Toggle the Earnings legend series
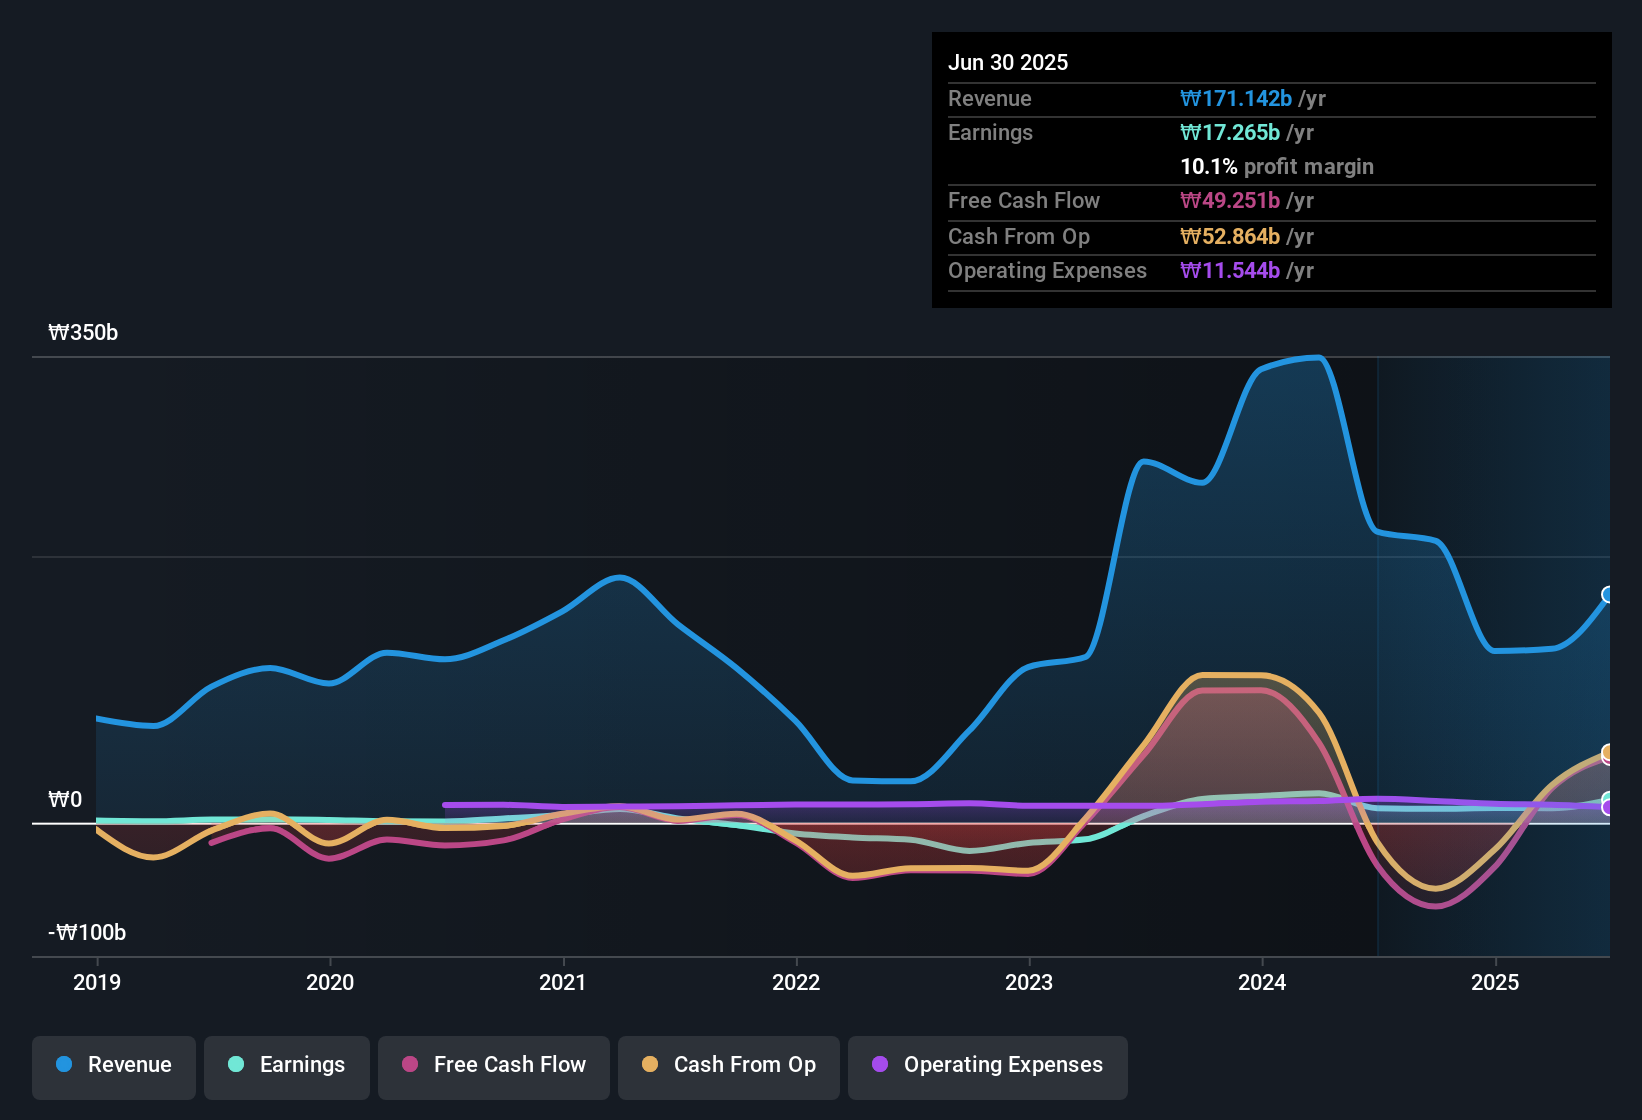This screenshot has height=1120, width=1642. 287,1065
